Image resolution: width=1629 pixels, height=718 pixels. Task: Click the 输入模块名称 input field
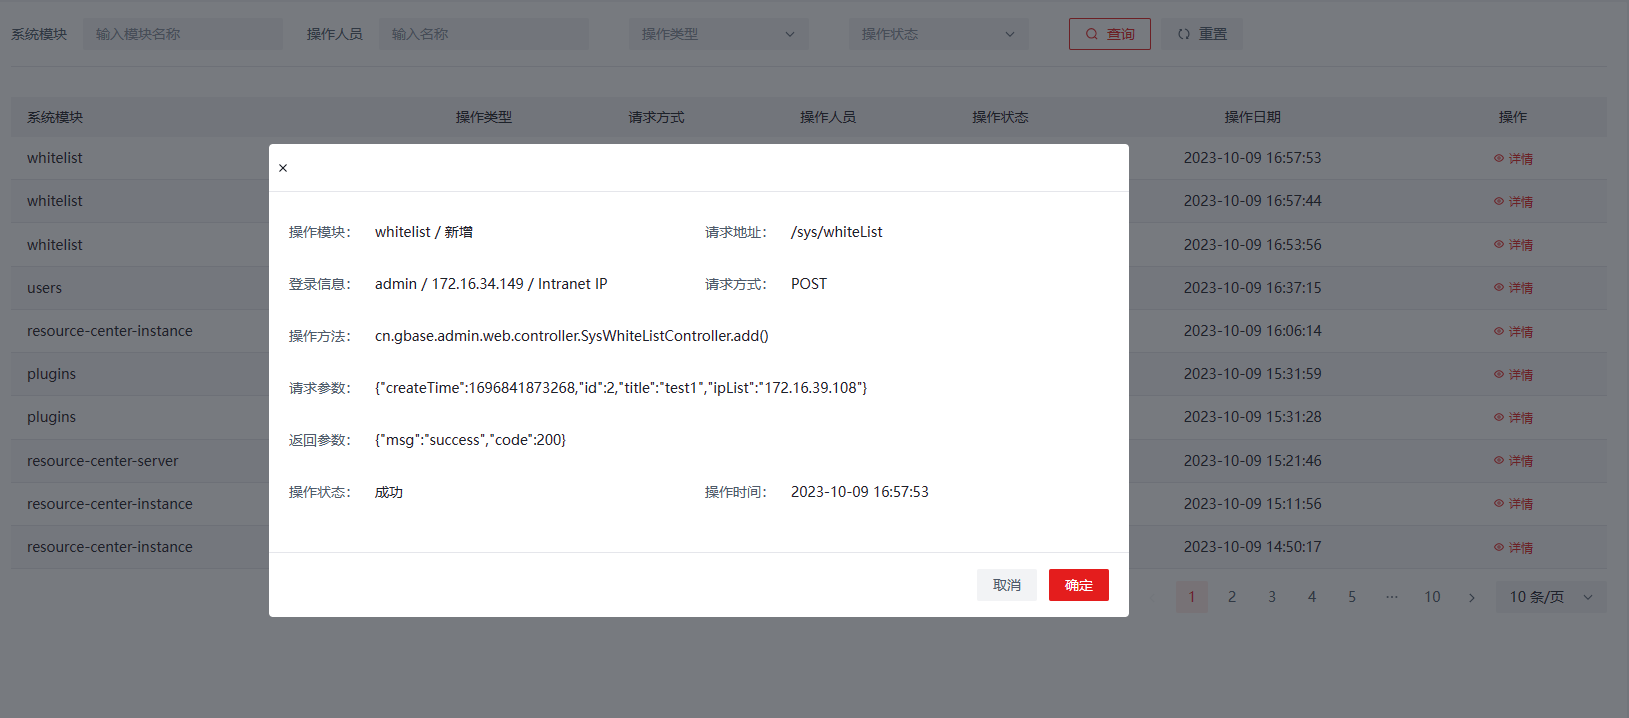[182, 34]
